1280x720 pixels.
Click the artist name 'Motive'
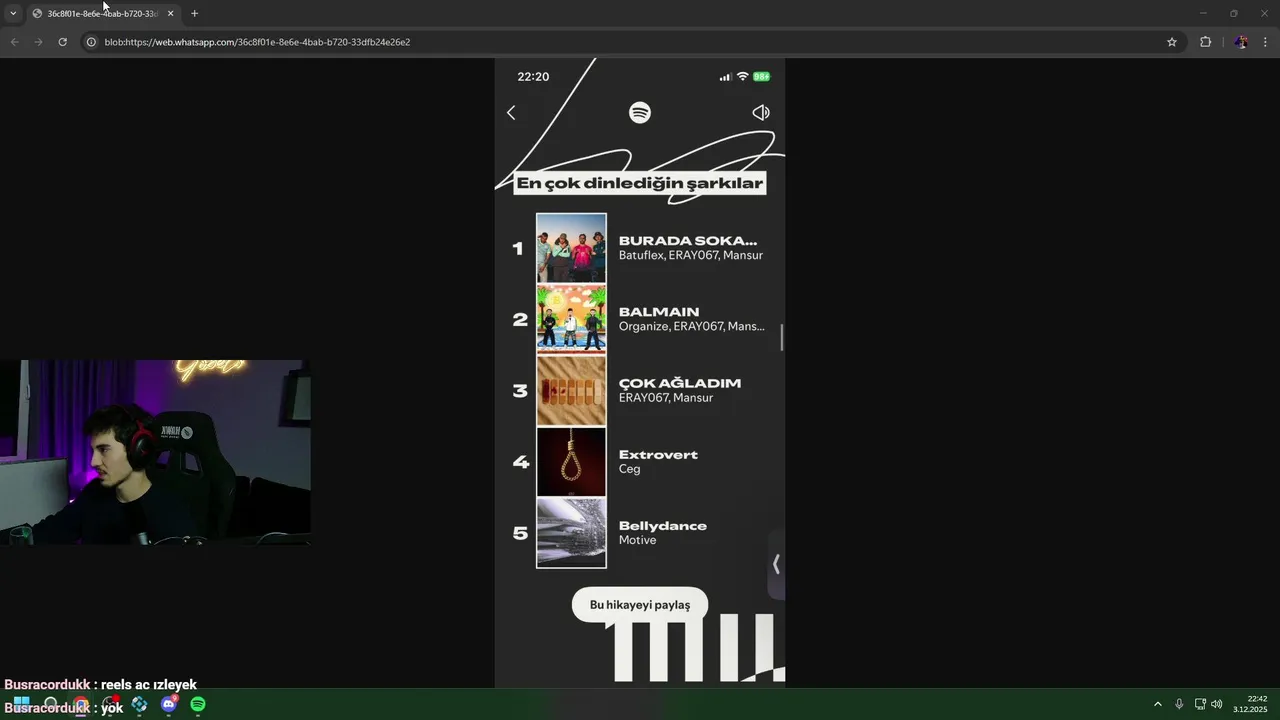tap(637, 540)
